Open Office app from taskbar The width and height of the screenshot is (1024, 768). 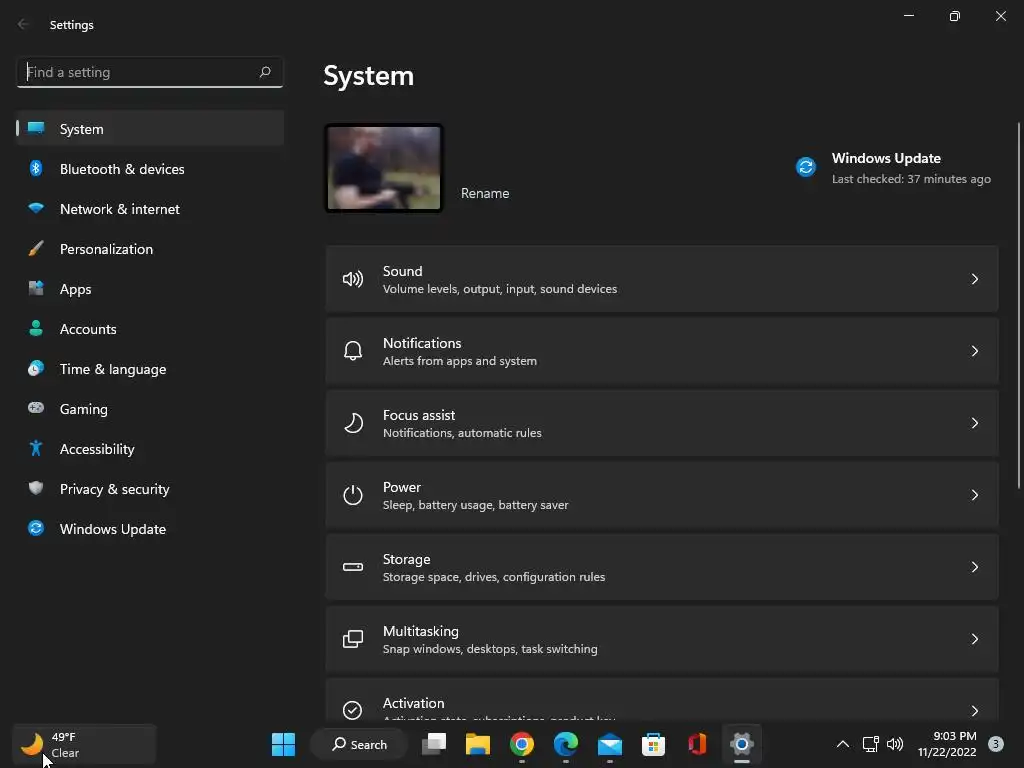[x=697, y=744]
